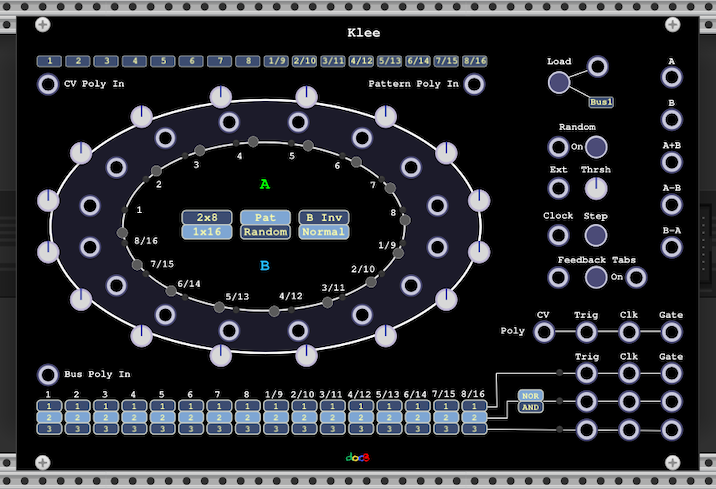The height and width of the screenshot is (489, 716).
Task: Click the A output jack
Action: (x=671, y=77)
